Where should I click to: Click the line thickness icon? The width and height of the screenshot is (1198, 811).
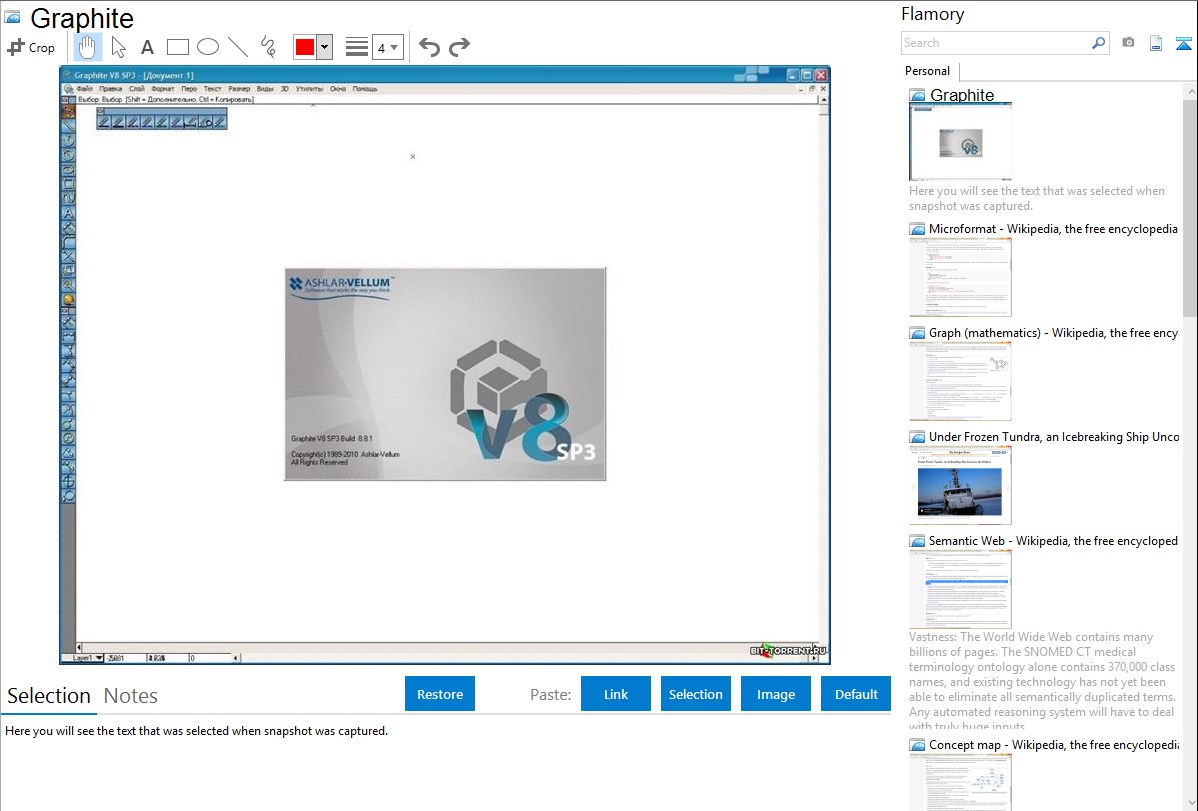tap(357, 47)
